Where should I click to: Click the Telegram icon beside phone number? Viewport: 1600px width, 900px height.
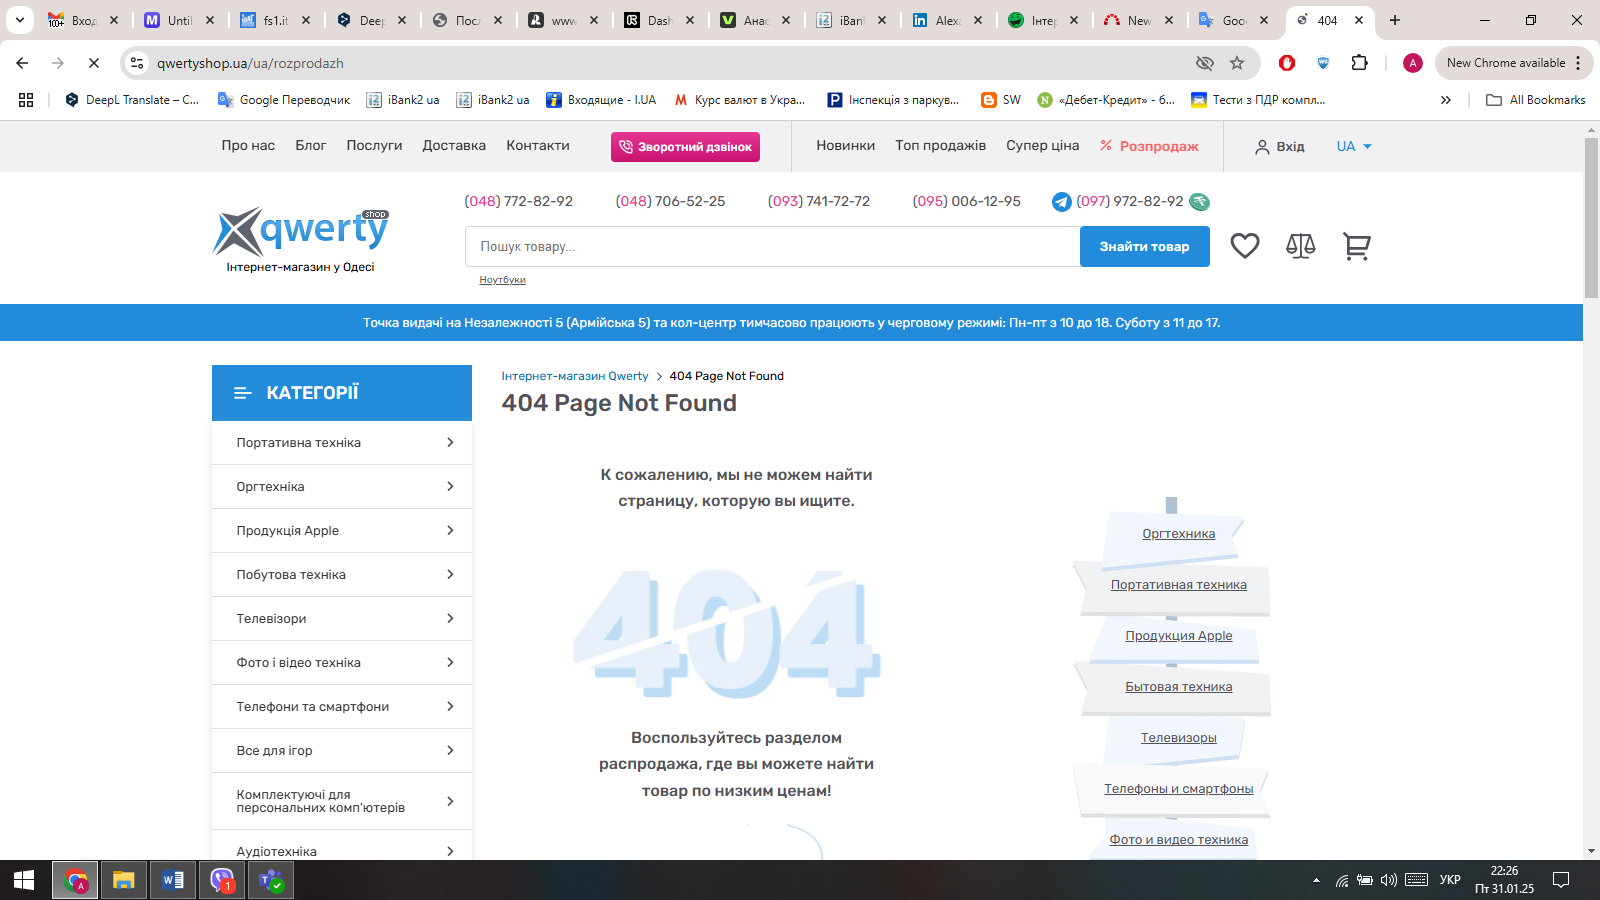point(1062,202)
